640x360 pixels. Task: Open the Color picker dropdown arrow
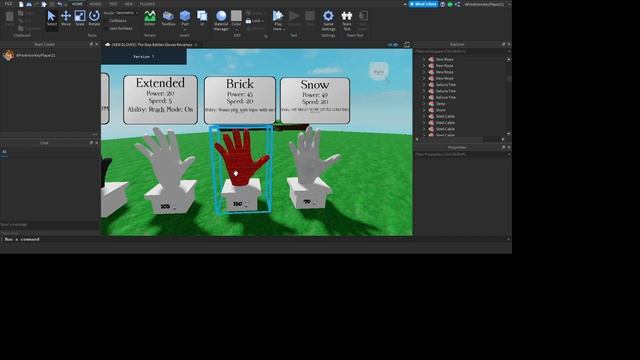click(236, 29)
